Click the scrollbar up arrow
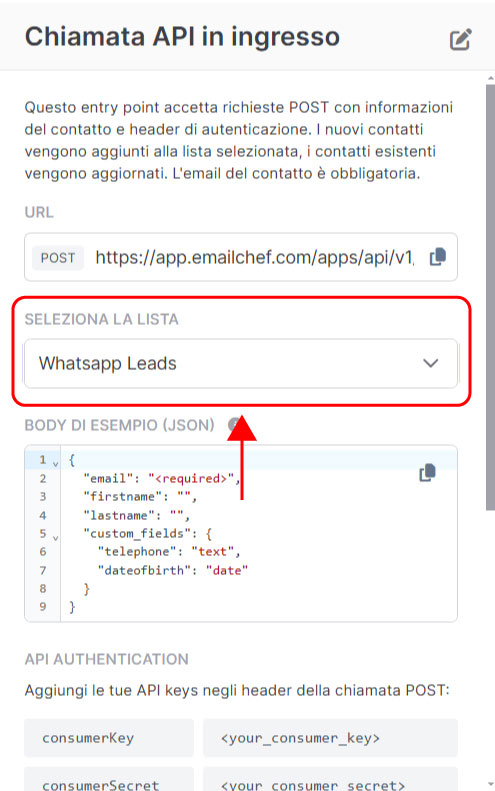 coord(490,78)
